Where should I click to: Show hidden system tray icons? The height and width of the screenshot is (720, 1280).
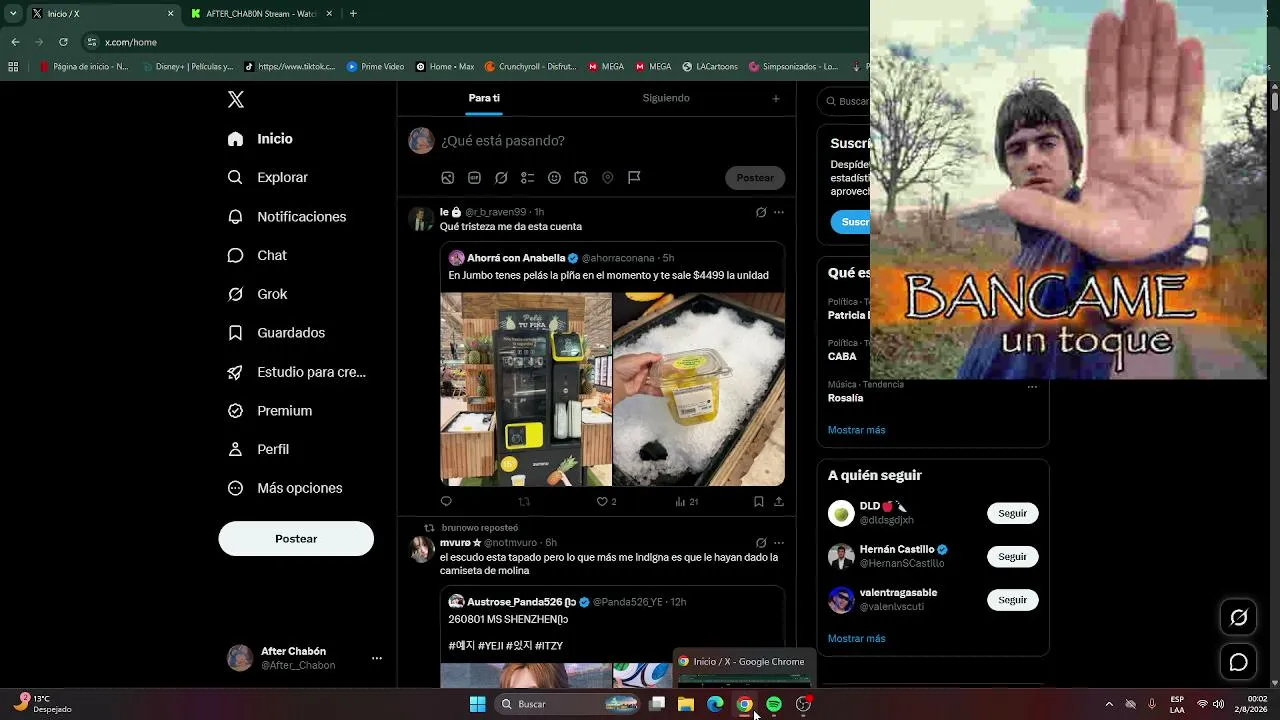(x=1109, y=704)
